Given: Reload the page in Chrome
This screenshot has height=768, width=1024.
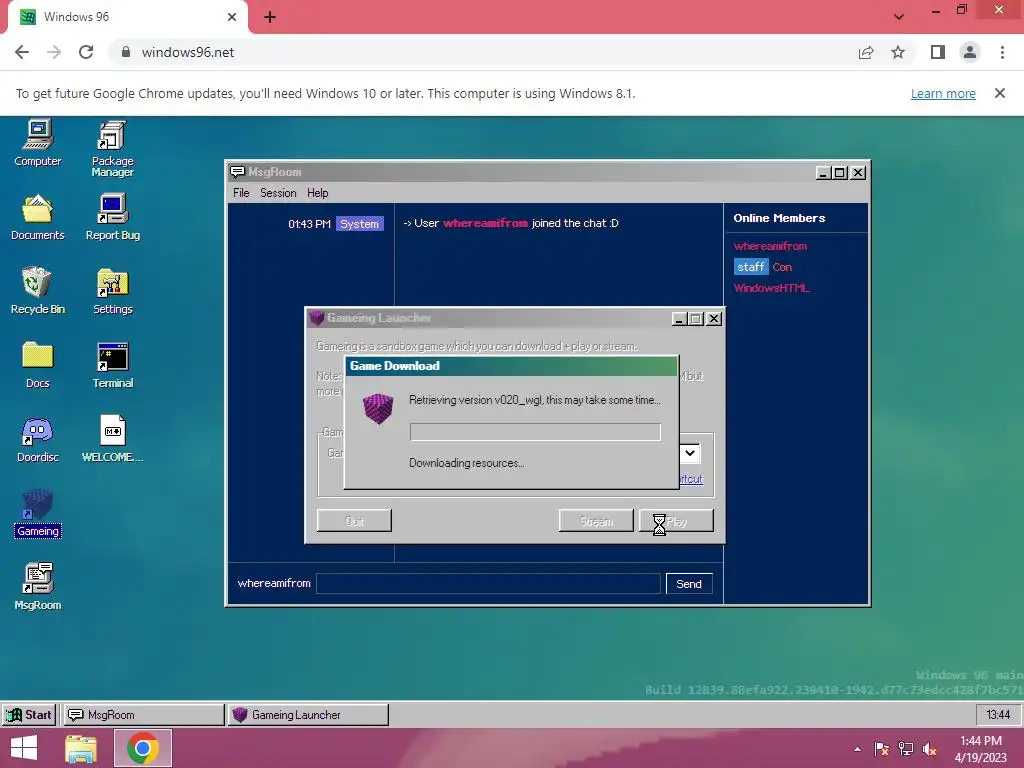Looking at the screenshot, I should [x=86, y=52].
